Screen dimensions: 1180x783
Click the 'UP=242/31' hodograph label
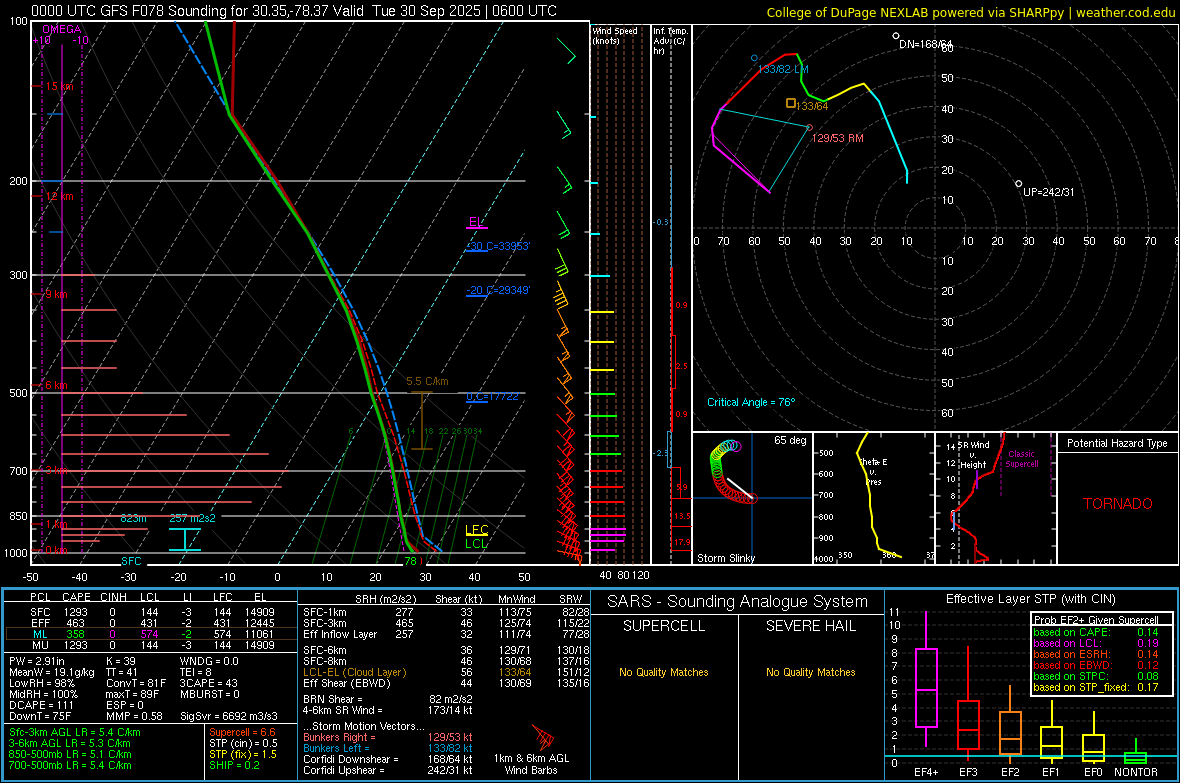pos(1049,192)
